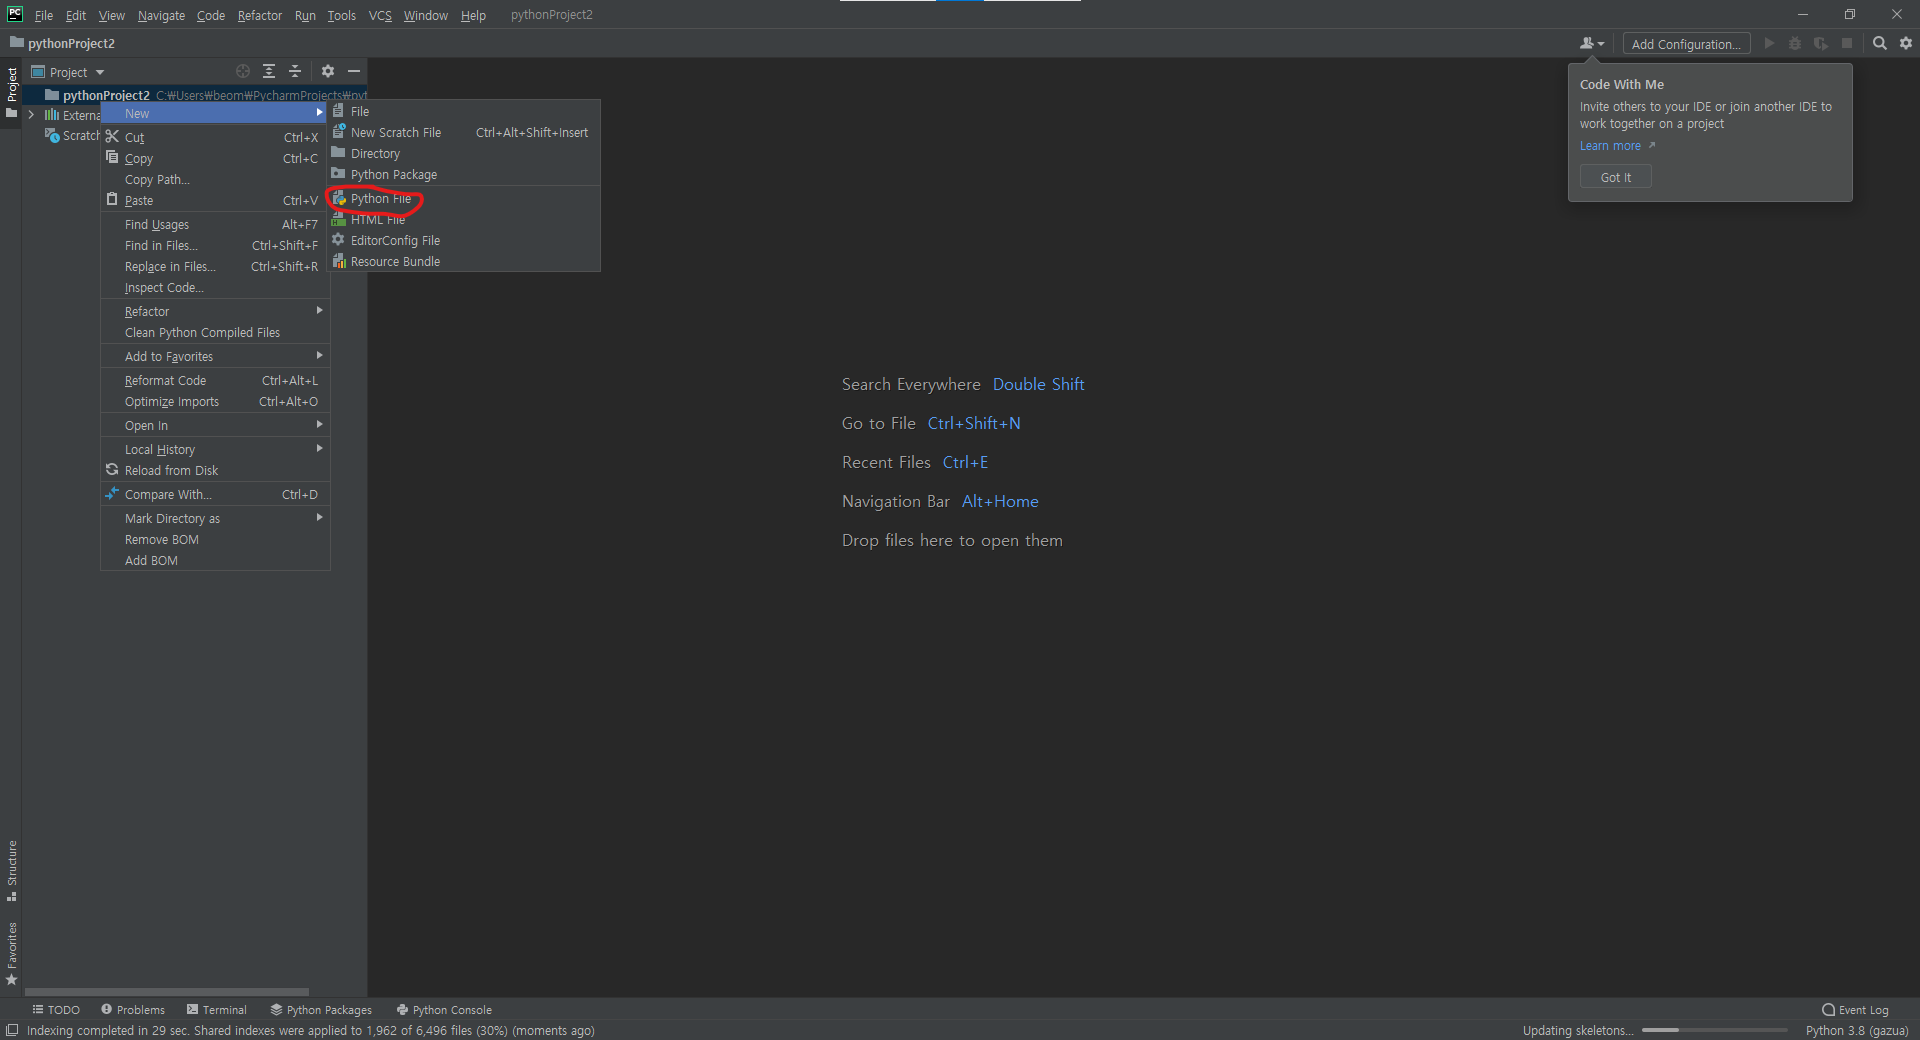Create a new Python File
This screenshot has height=1040, width=1920.
point(465,198)
